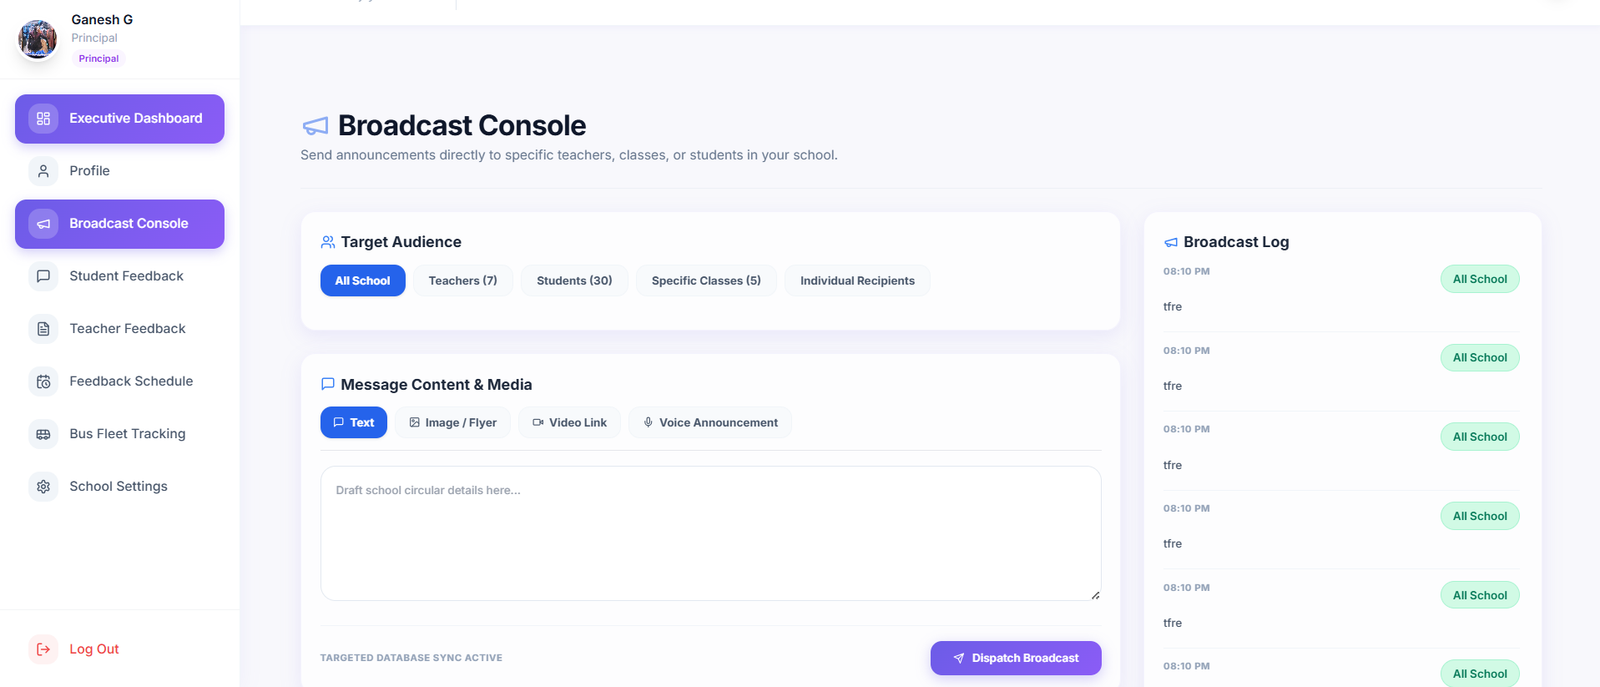Click the school circular message text area
This screenshot has height=687, width=1600.
pyautogui.click(x=711, y=533)
